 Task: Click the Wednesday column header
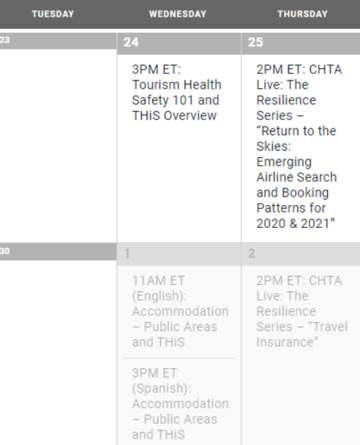(178, 14)
